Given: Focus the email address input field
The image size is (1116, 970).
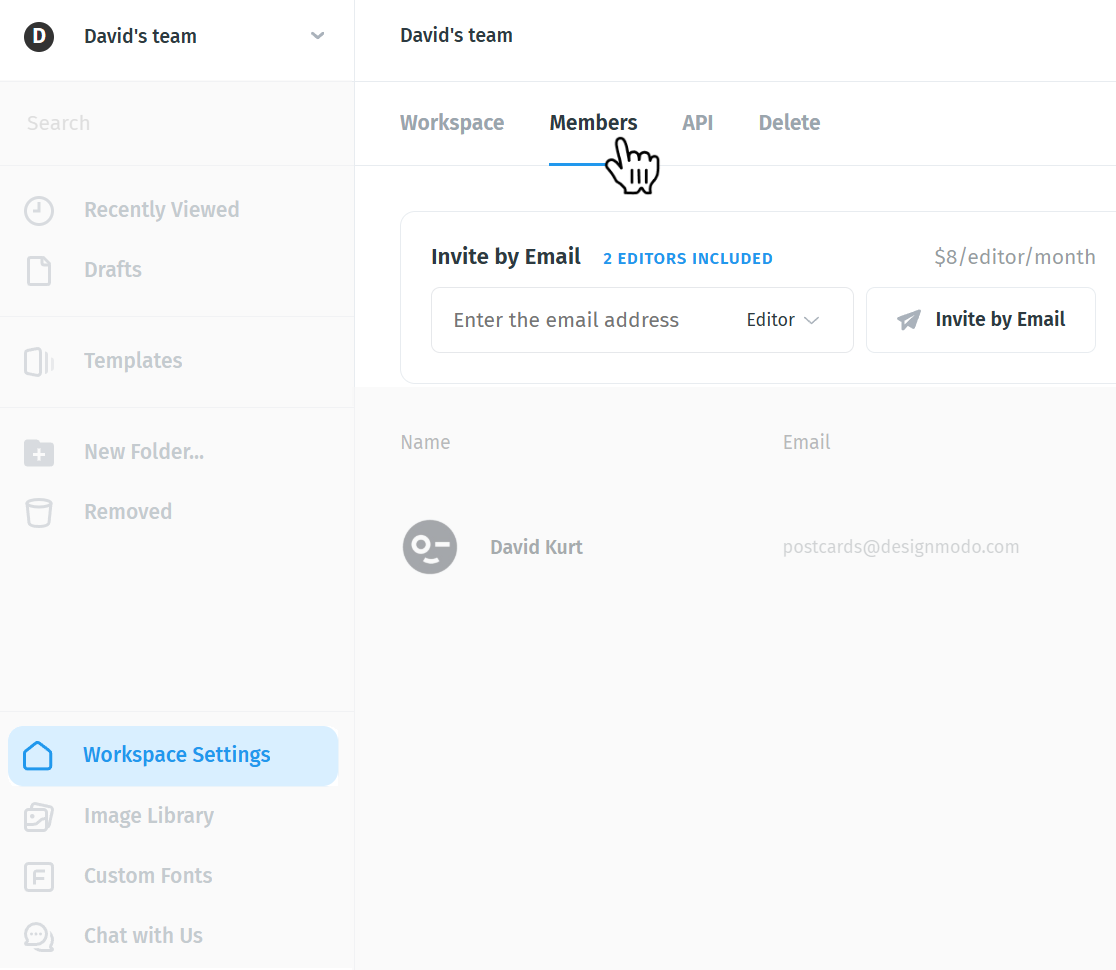Looking at the screenshot, I should (x=584, y=320).
